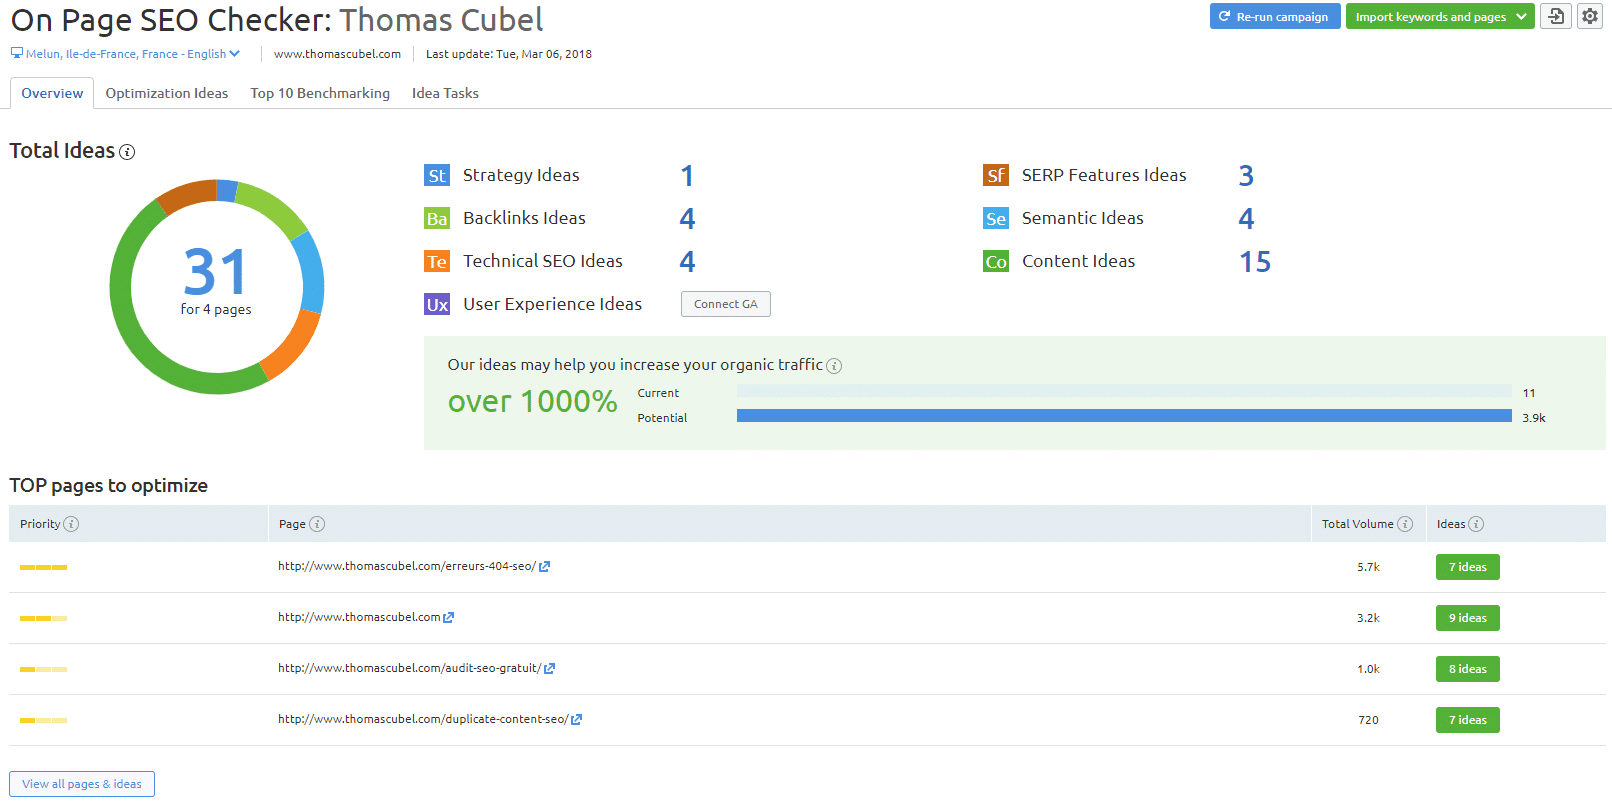The image size is (1612, 801).
Task: Open the Top 10 Benchmarking tab
Action: click(x=320, y=93)
